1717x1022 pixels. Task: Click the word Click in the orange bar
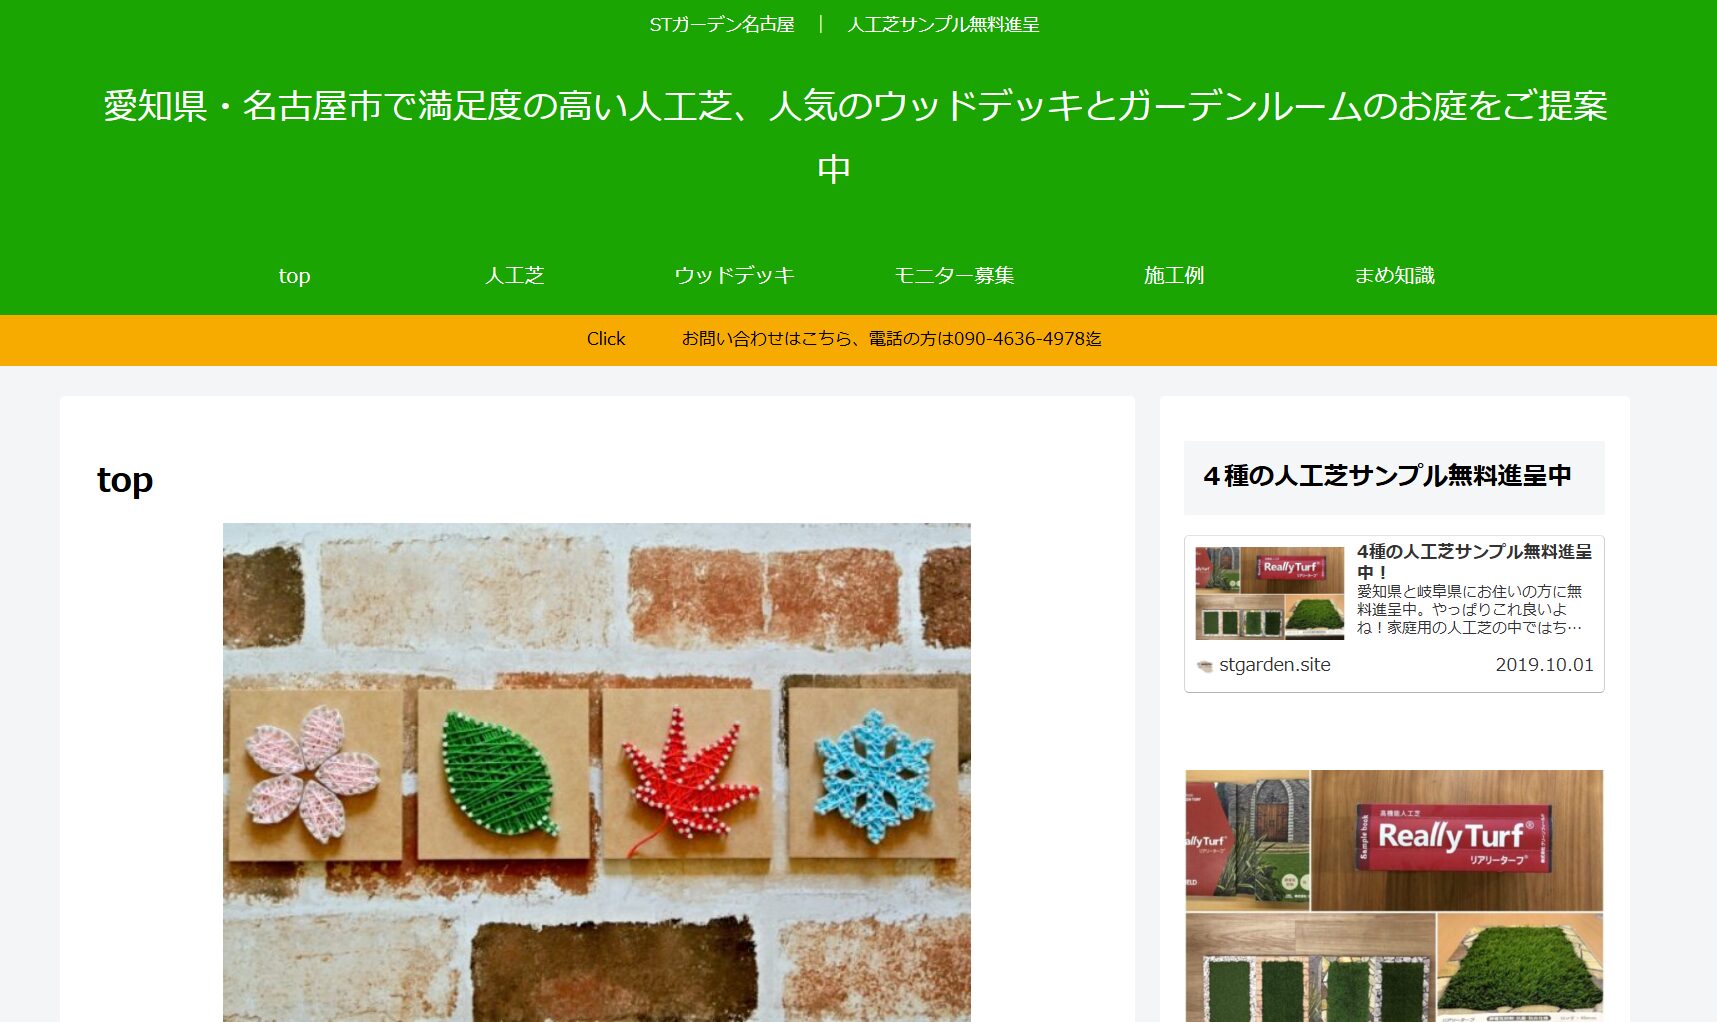click(x=606, y=339)
